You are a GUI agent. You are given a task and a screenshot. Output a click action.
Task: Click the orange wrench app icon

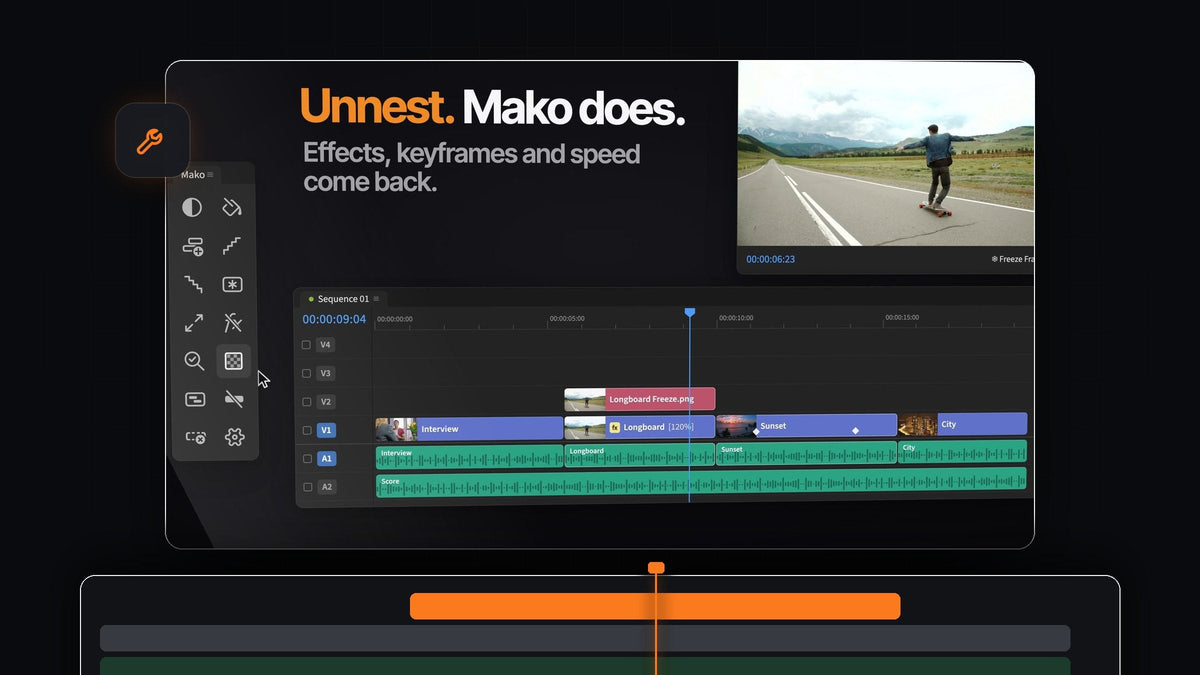[152, 141]
